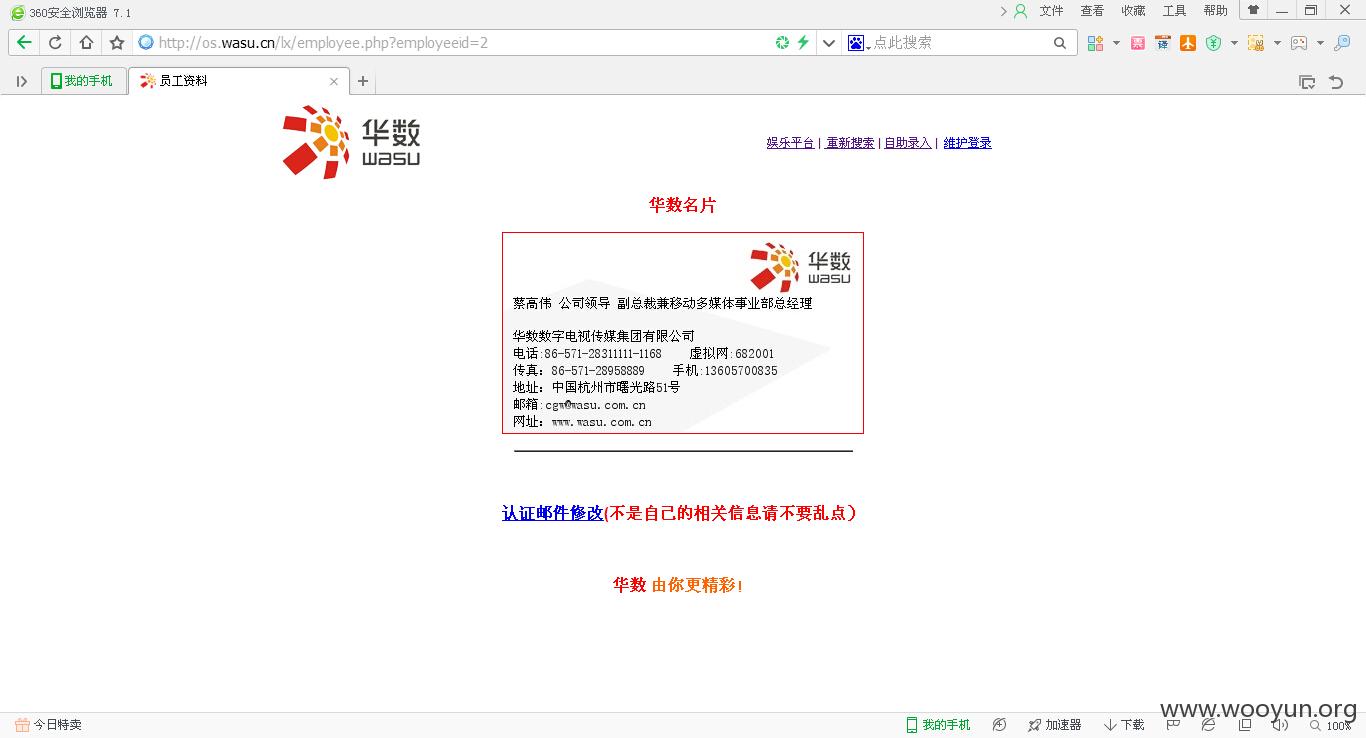1366x738 pixels.
Task: Click the 100% zoom level control
Action: coord(1330,726)
